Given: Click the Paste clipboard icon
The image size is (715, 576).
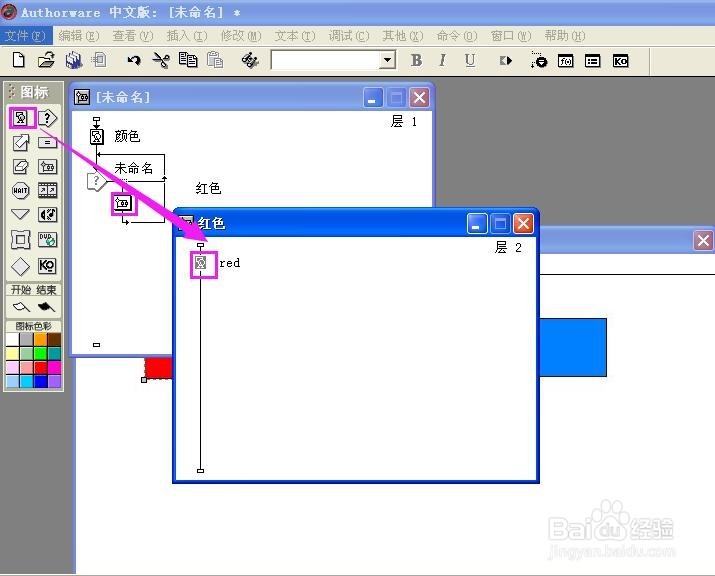Looking at the screenshot, I should 215,60.
